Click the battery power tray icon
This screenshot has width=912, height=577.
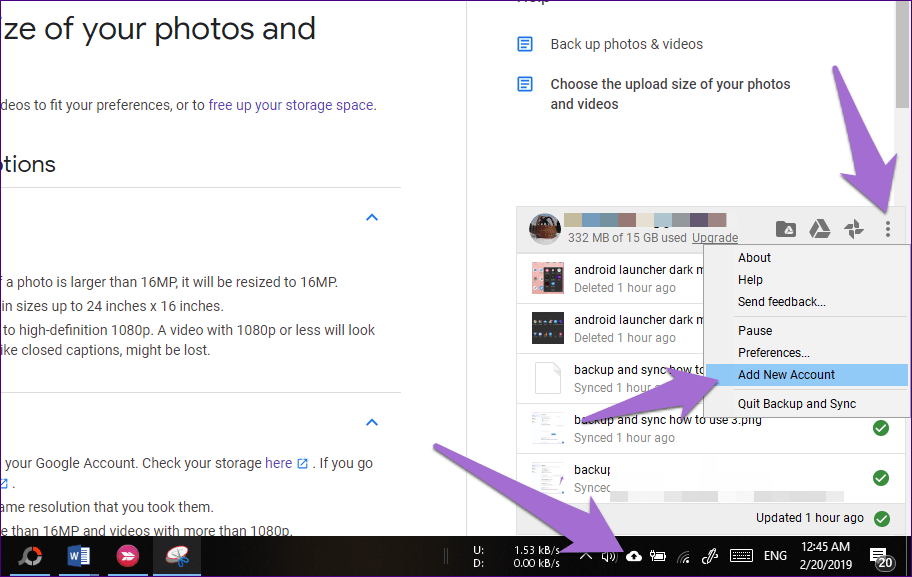(x=658, y=557)
